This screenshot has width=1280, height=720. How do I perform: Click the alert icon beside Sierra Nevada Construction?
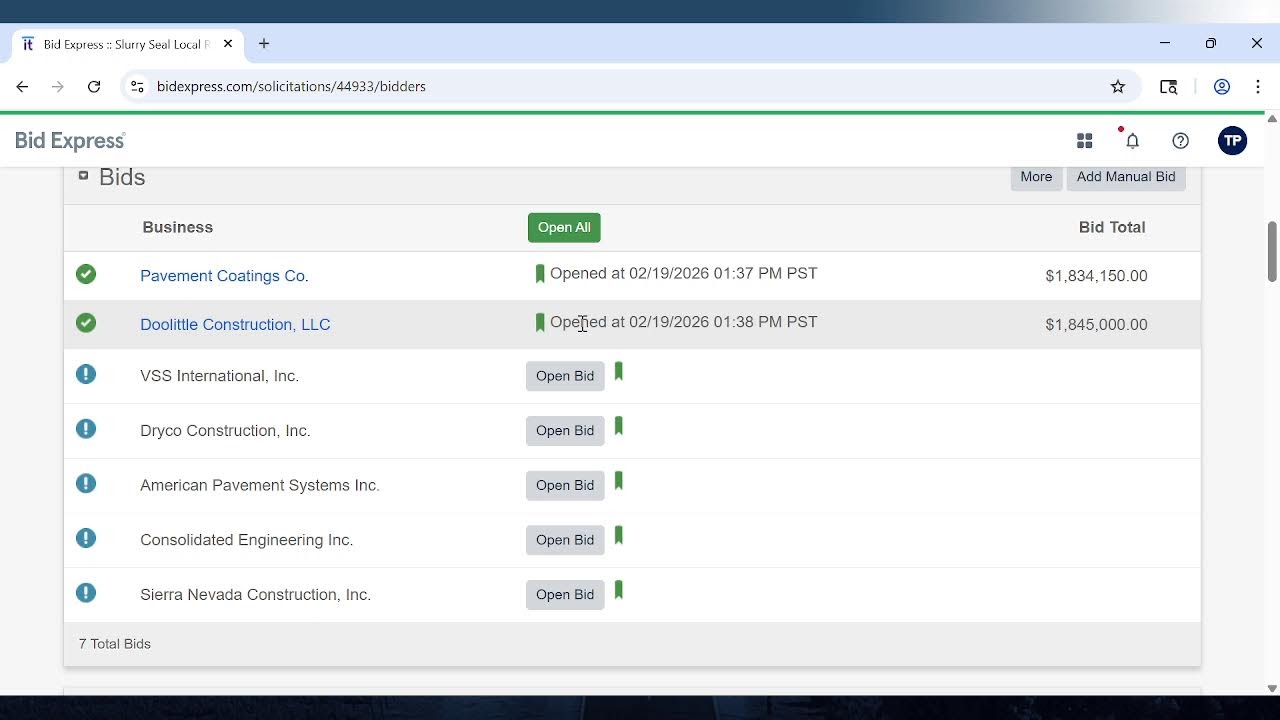click(86, 593)
